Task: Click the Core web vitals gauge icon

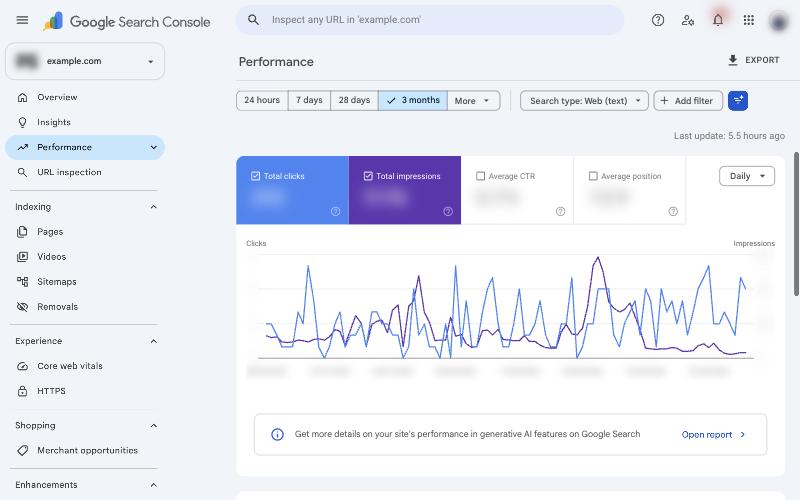Action: coord(22,366)
